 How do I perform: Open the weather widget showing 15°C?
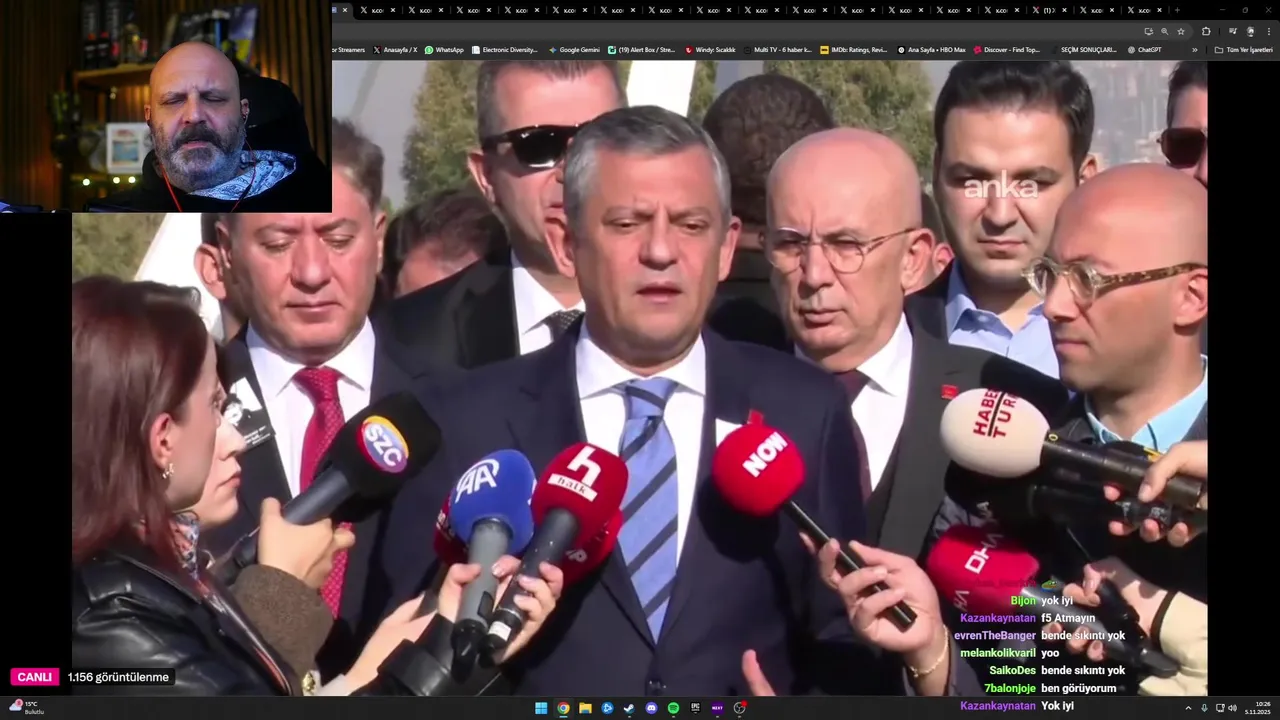pyautogui.click(x=27, y=707)
